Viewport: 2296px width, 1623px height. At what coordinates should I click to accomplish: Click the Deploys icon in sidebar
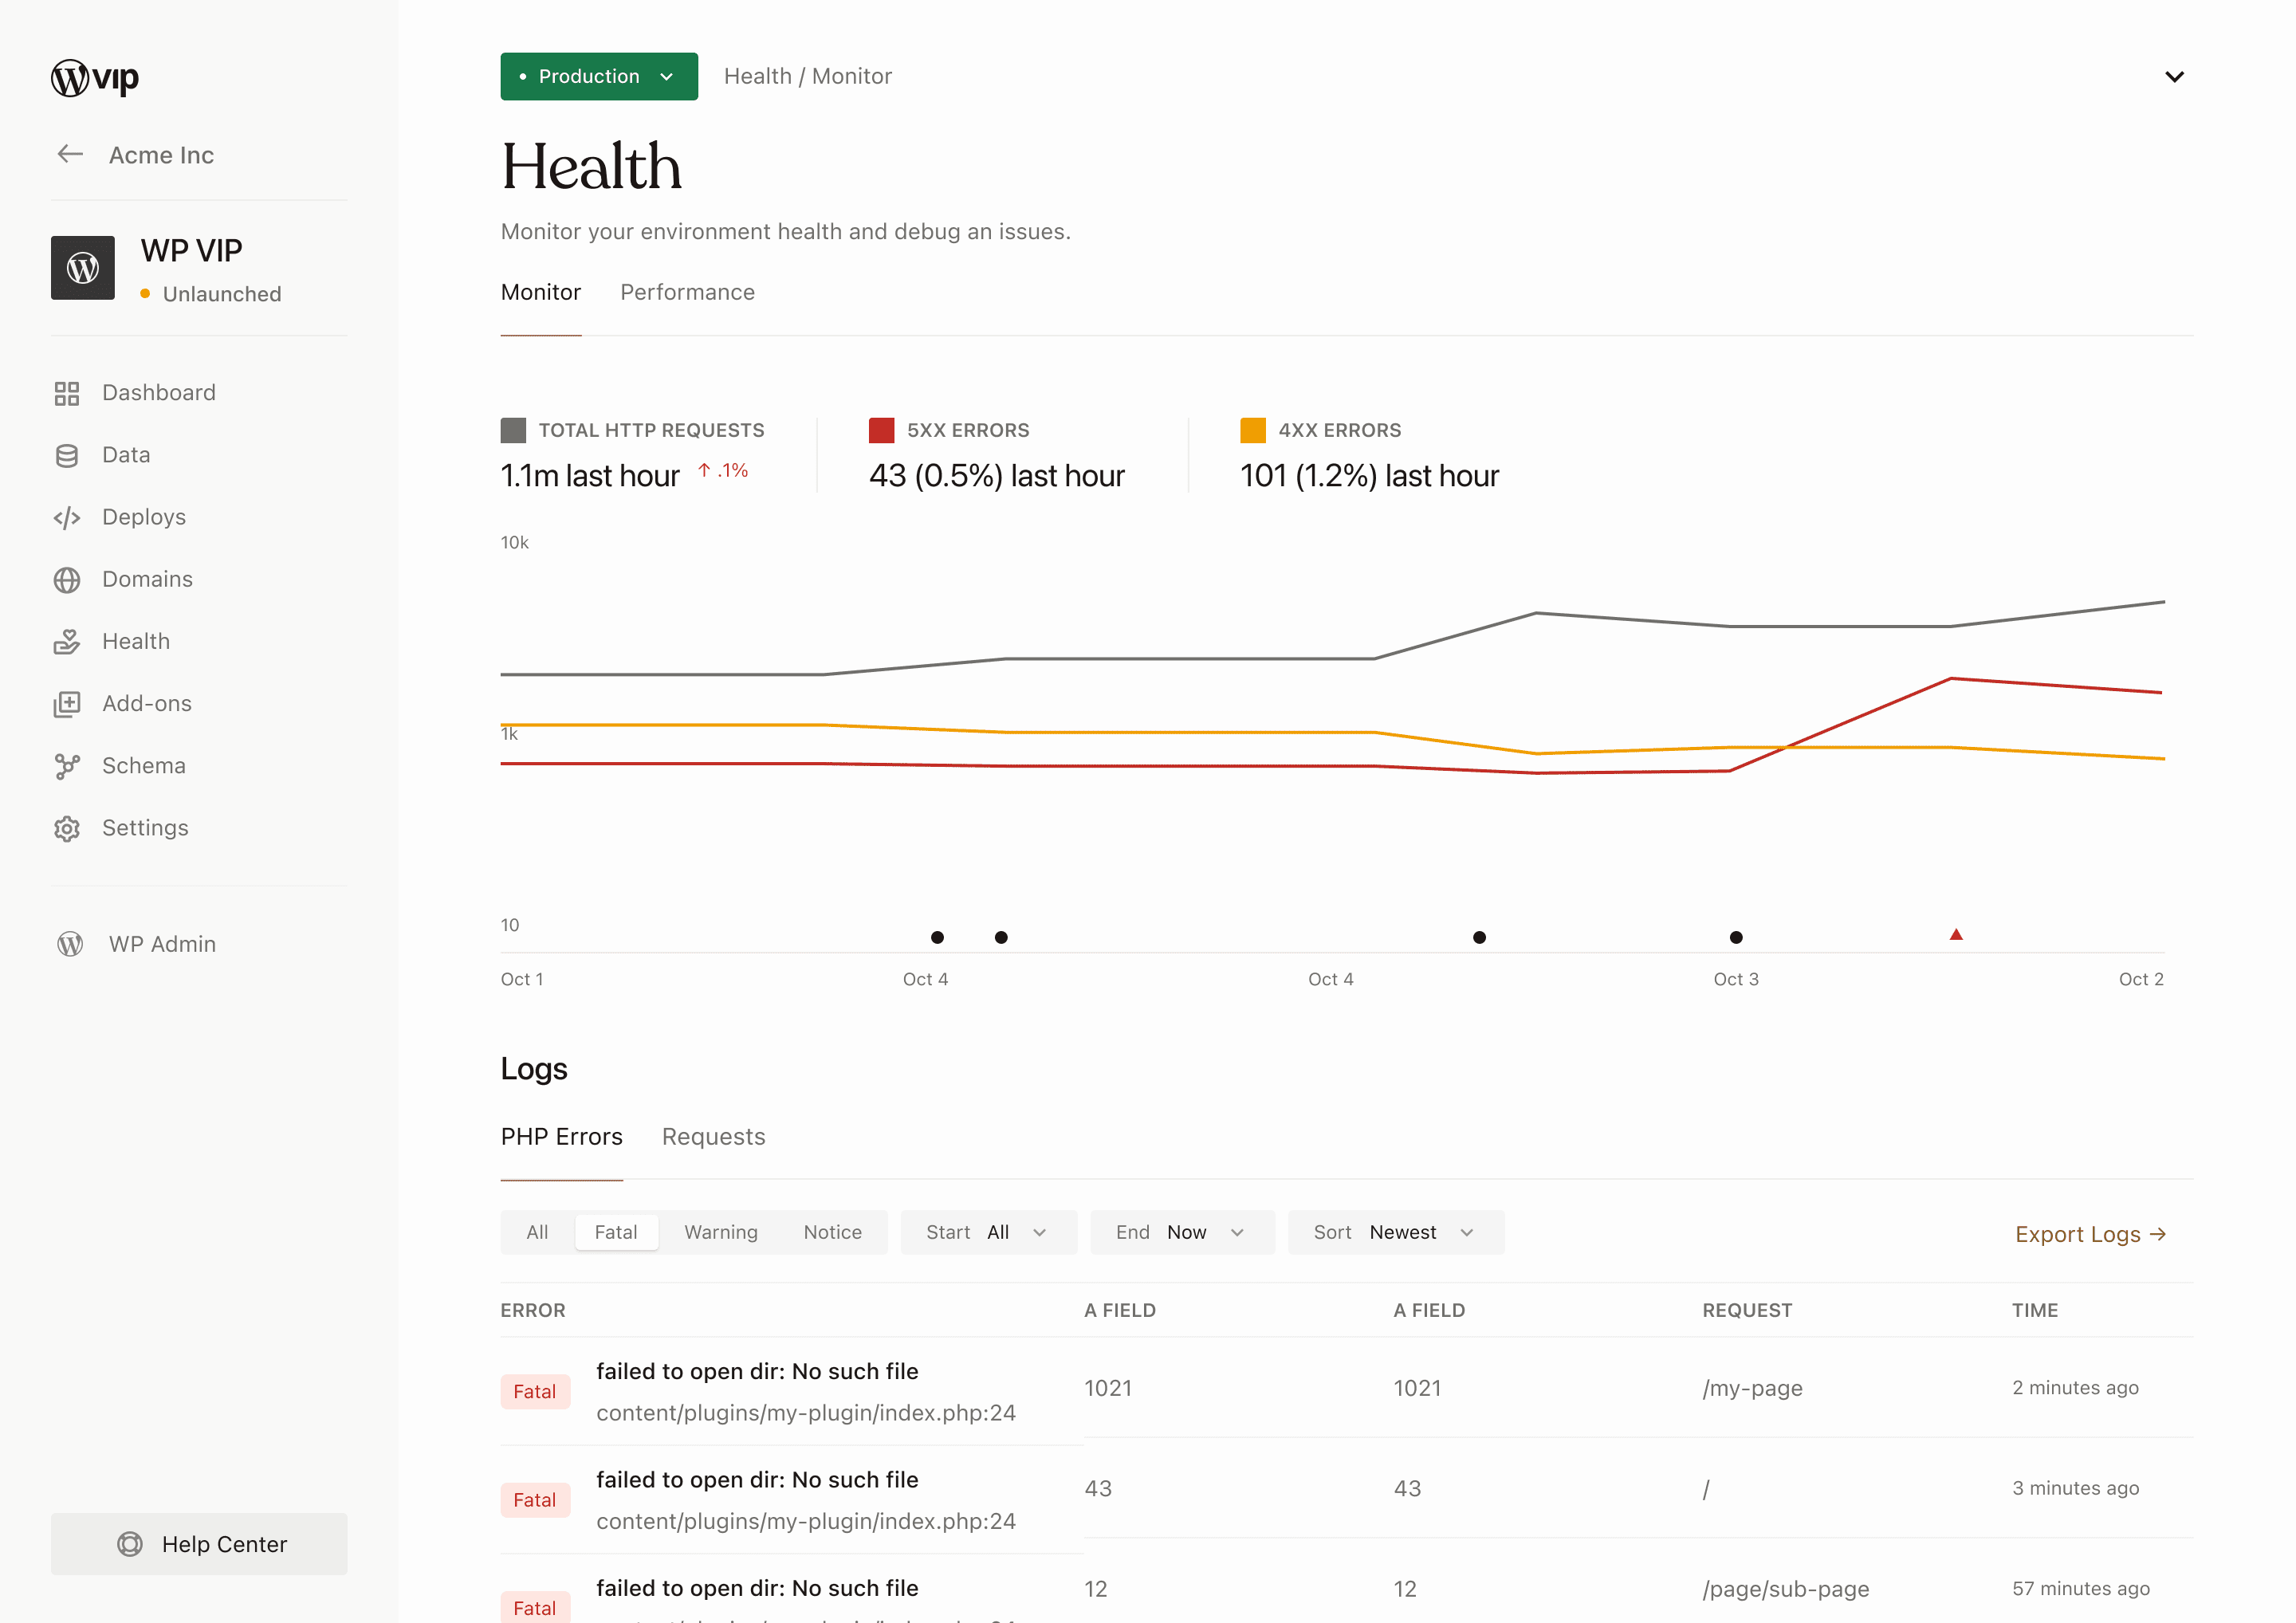(67, 517)
